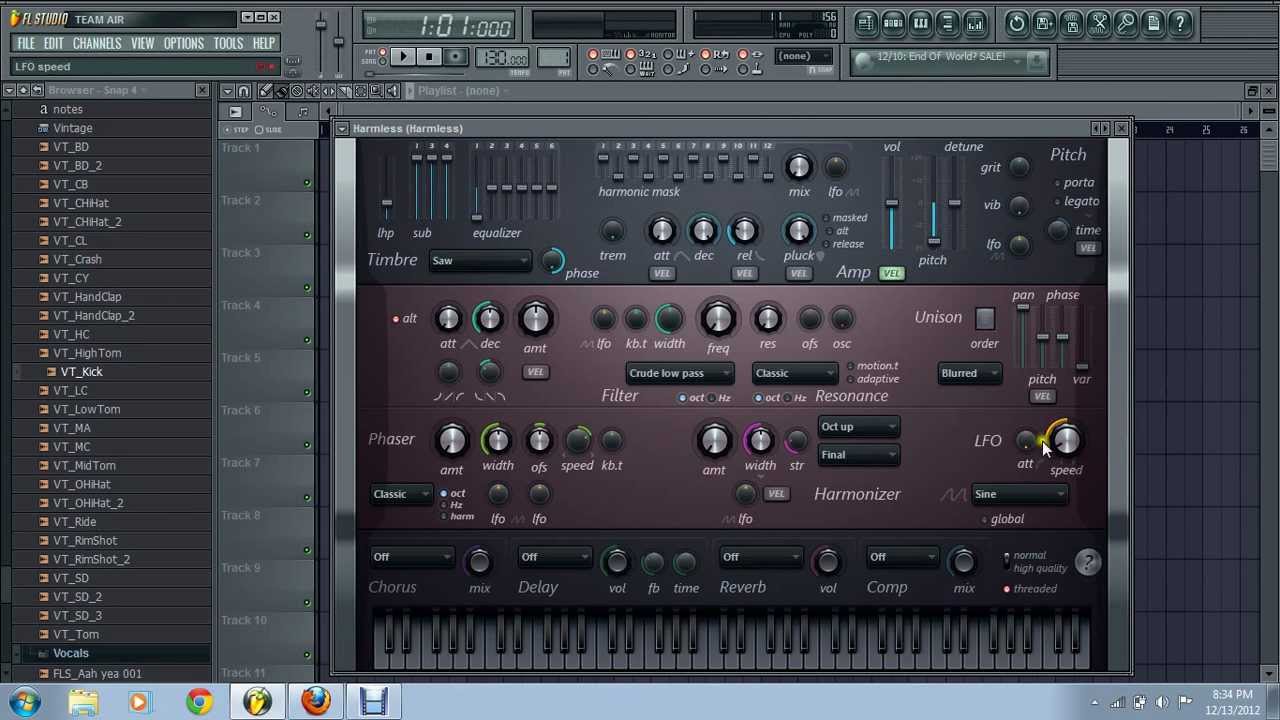
Task: Click the one-click recording microphone icon
Action: click(x=1126, y=23)
